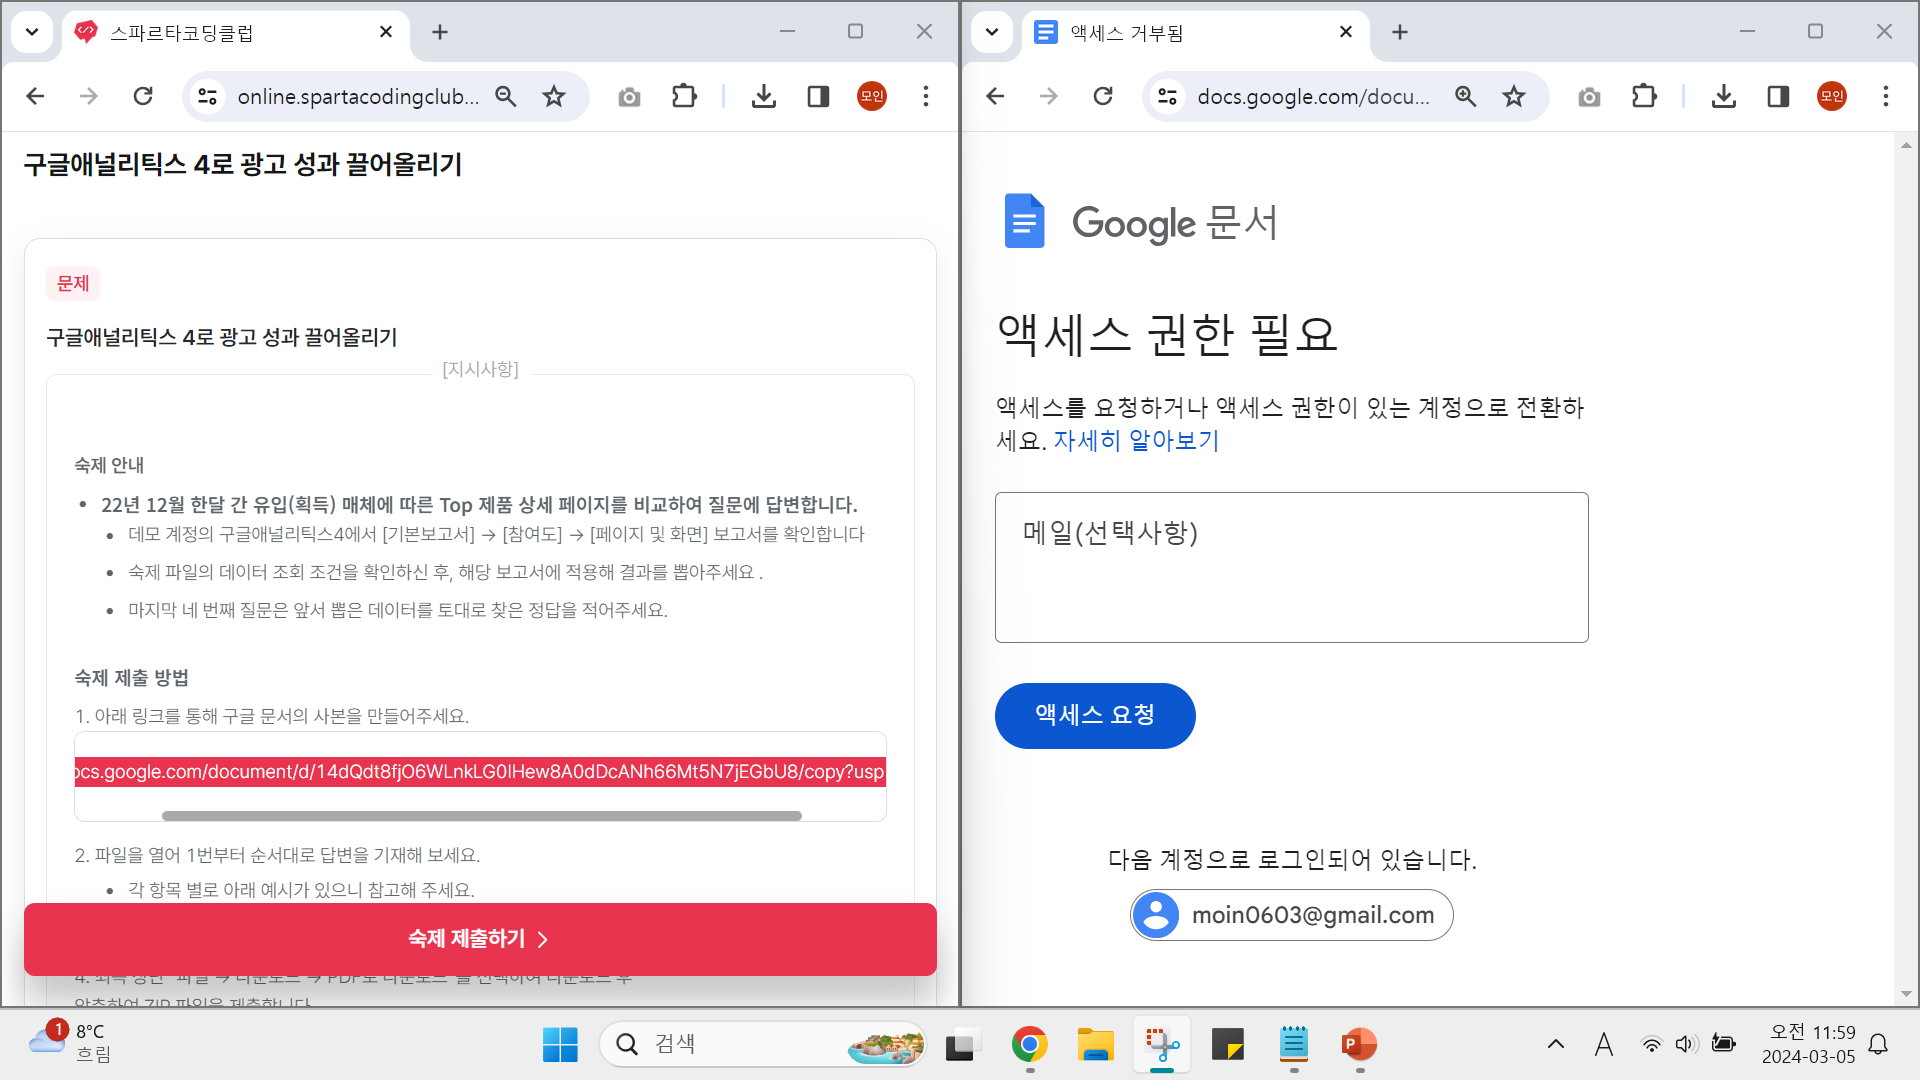
Task: Go forward in the Google Docs window
Action: pyautogui.click(x=1049, y=96)
